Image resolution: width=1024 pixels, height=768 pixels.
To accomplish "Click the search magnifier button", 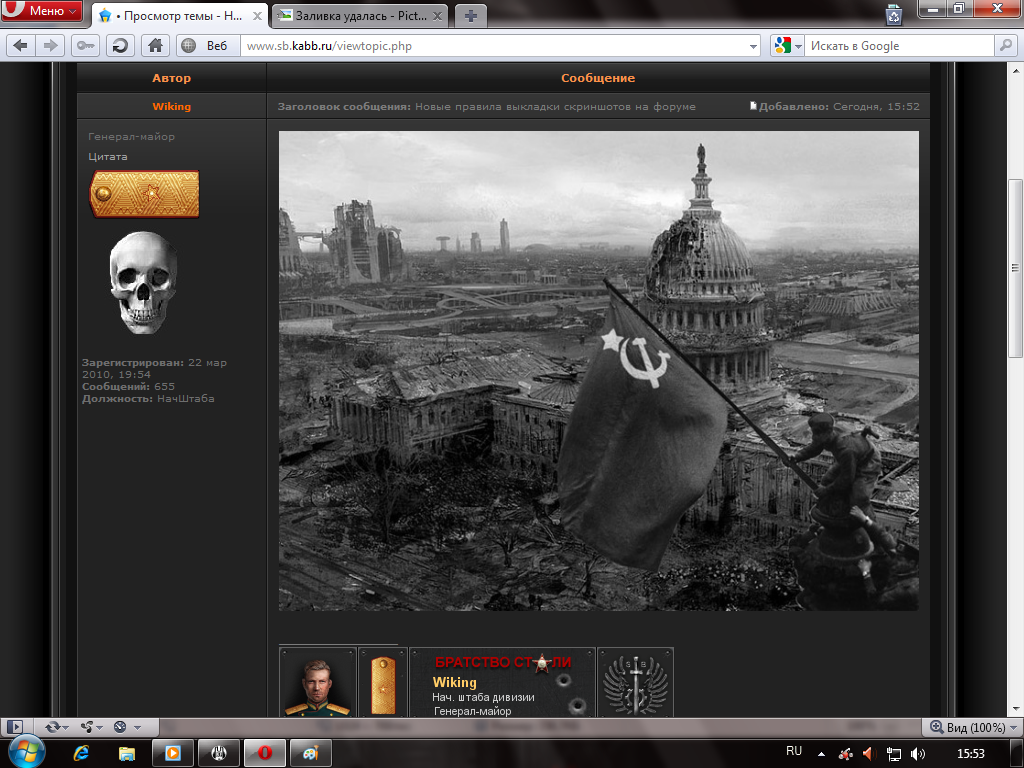I will pos(1006,46).
